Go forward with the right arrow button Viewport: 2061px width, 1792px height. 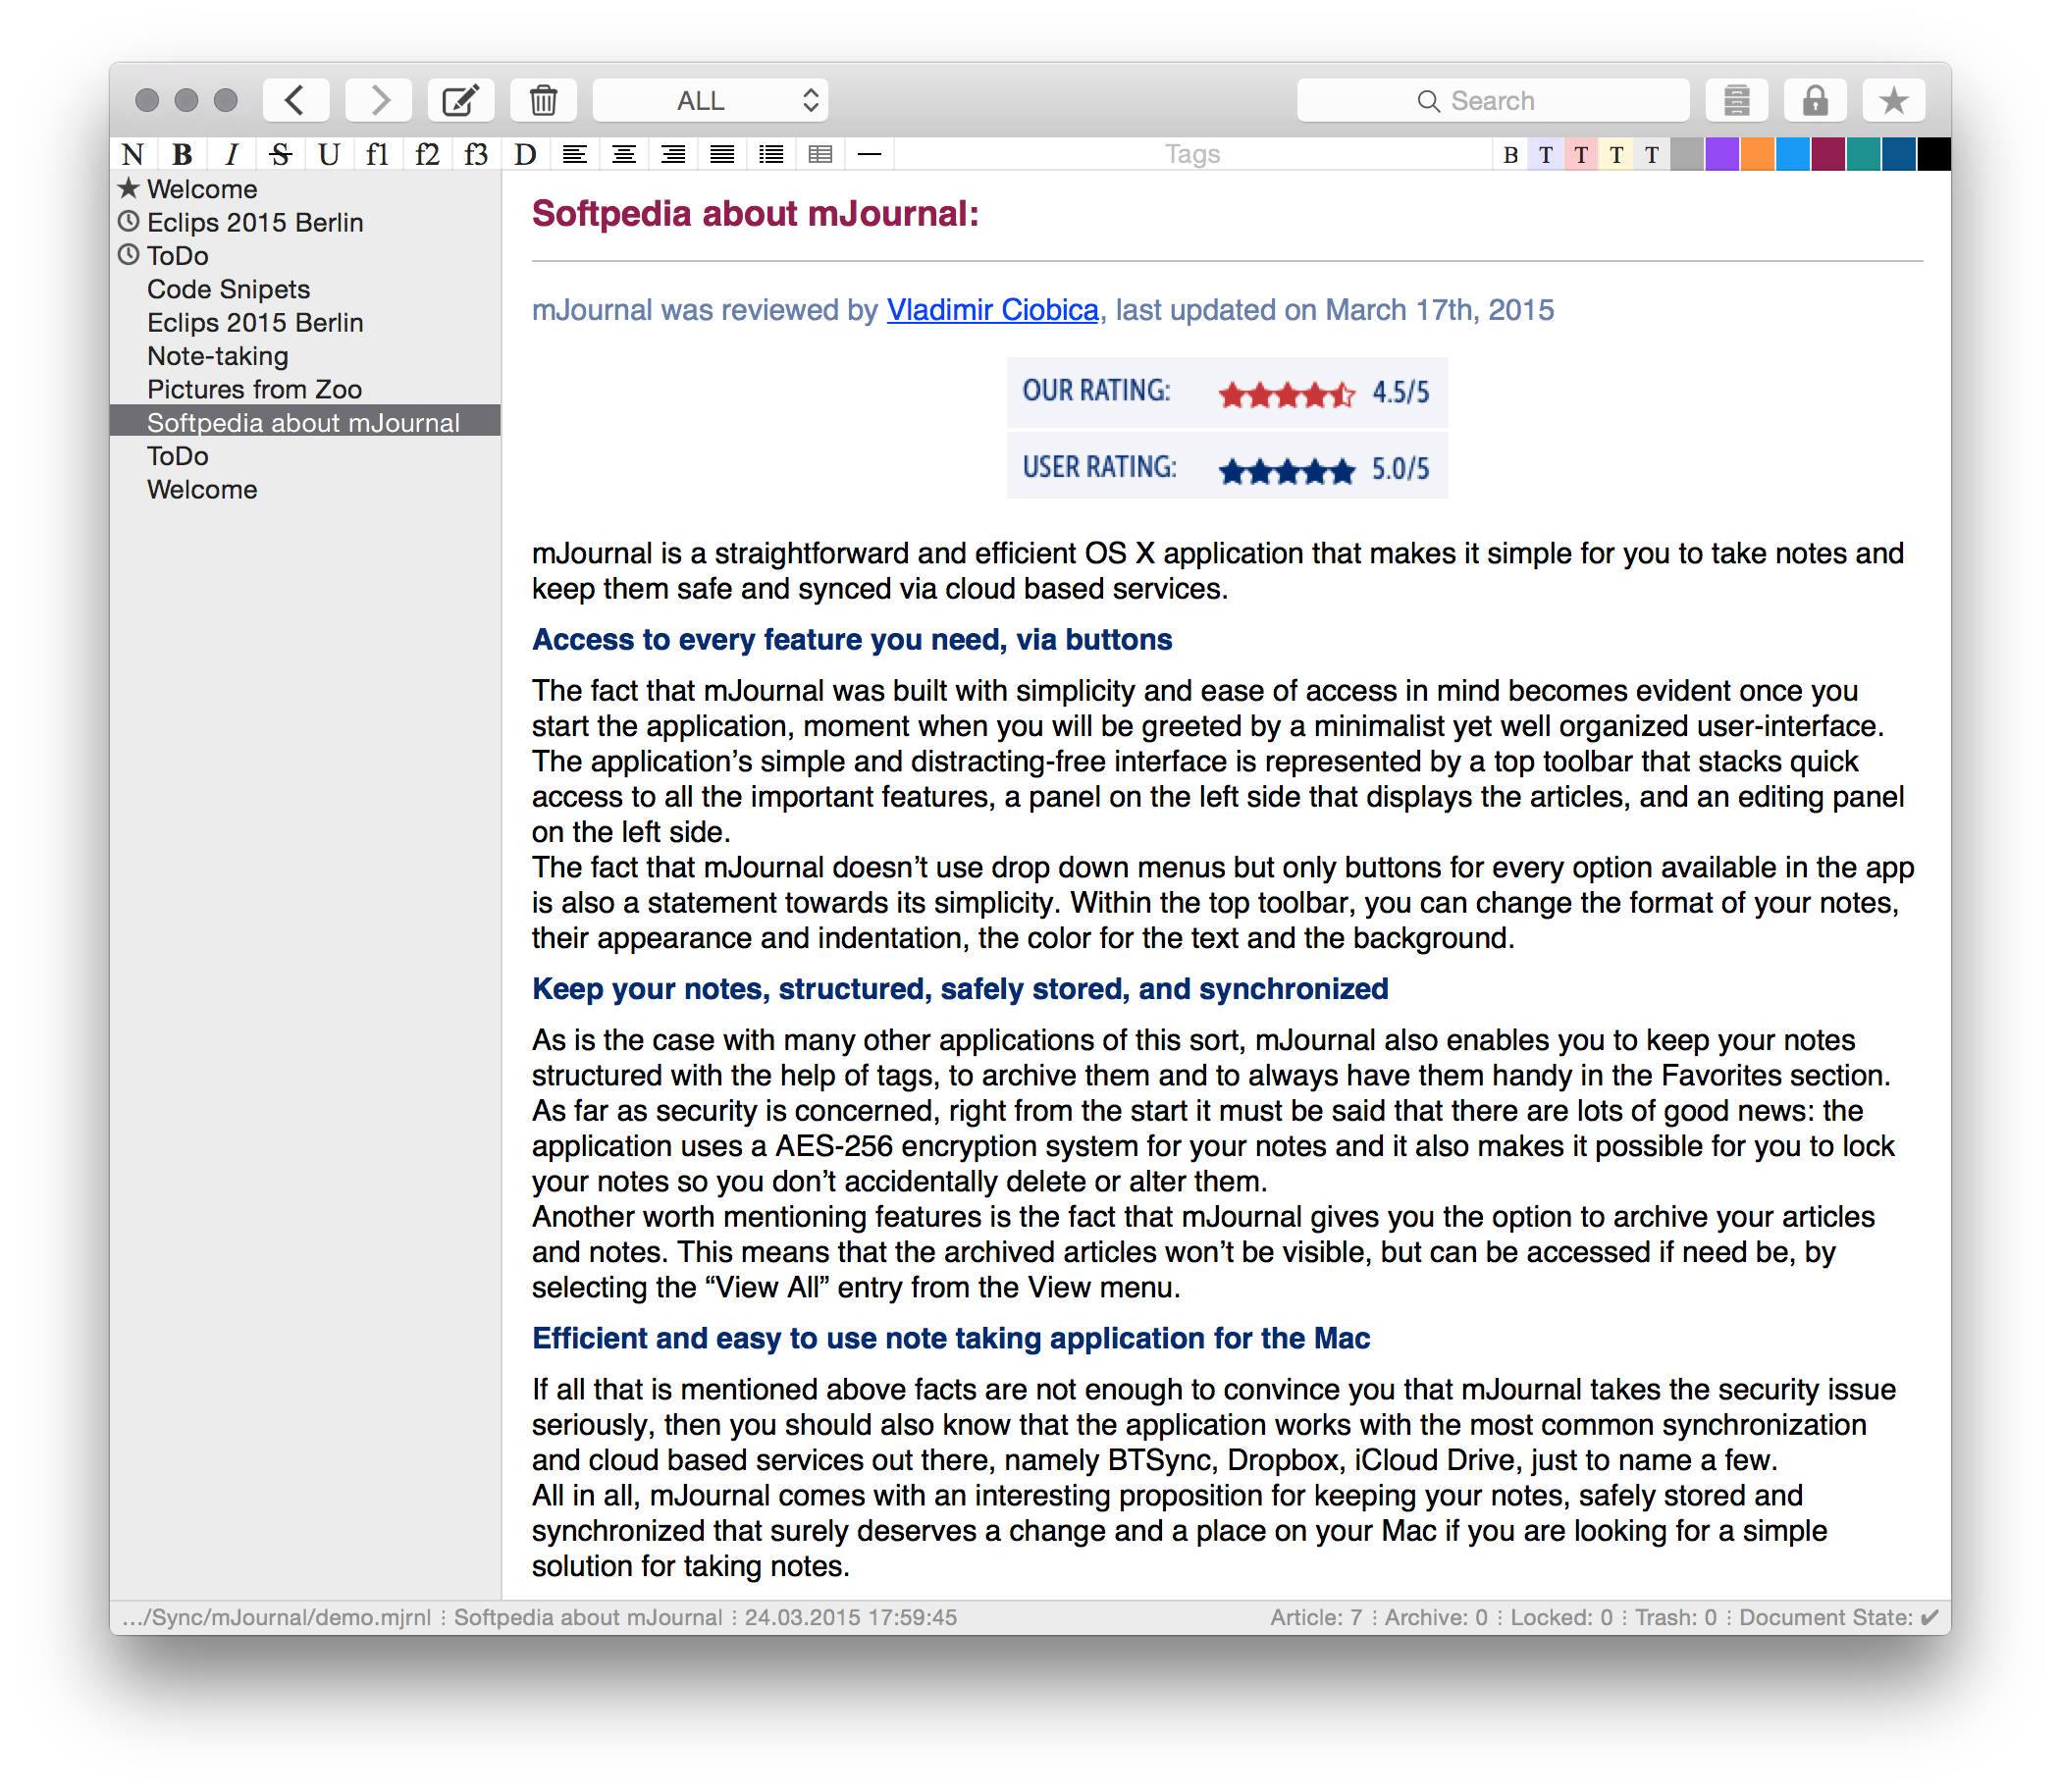click(378, 100)
